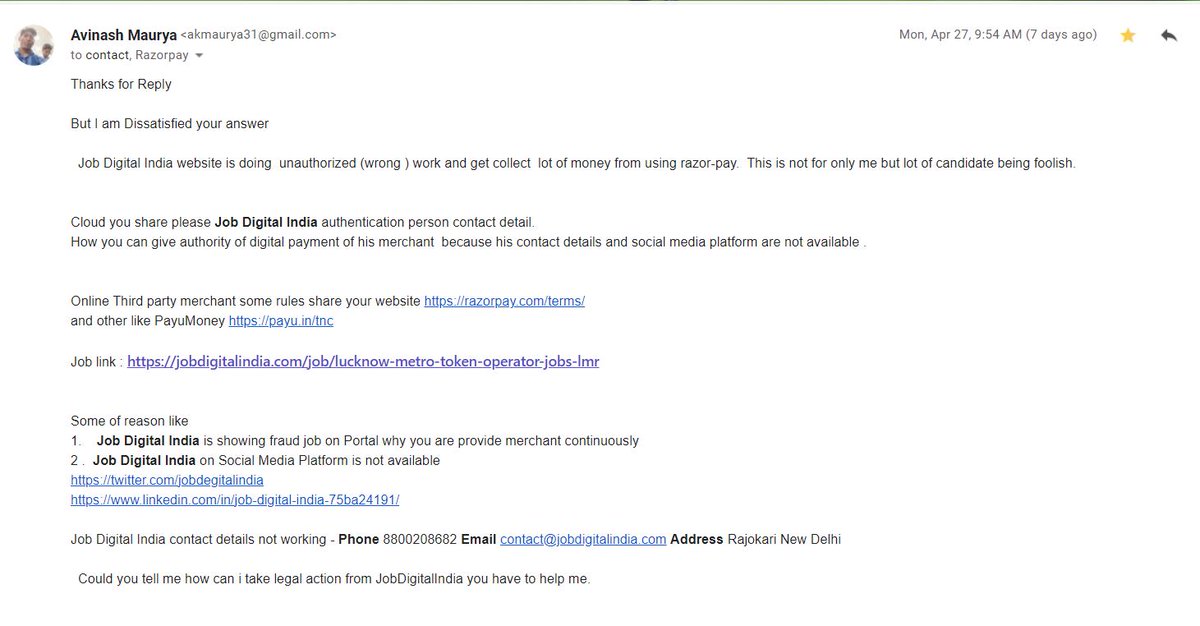Open the razorpay.com/terms link
This screenshot has width=1200, height=626.
(504, 301)
